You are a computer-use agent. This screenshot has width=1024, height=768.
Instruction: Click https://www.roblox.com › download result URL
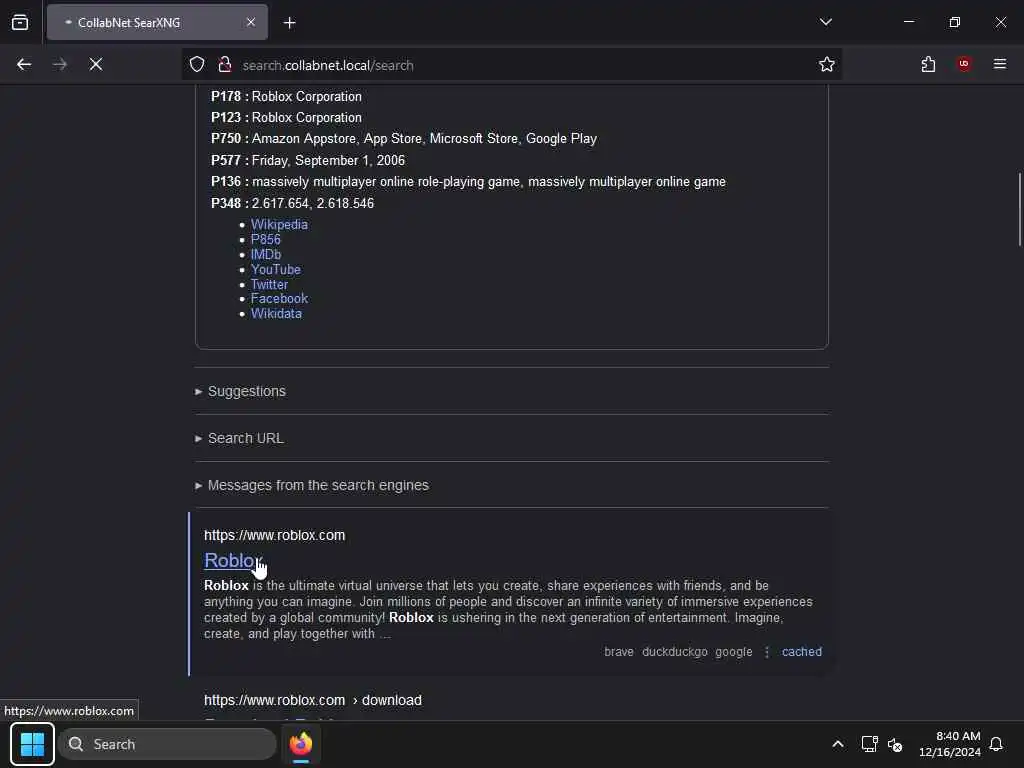click(313, 700)
